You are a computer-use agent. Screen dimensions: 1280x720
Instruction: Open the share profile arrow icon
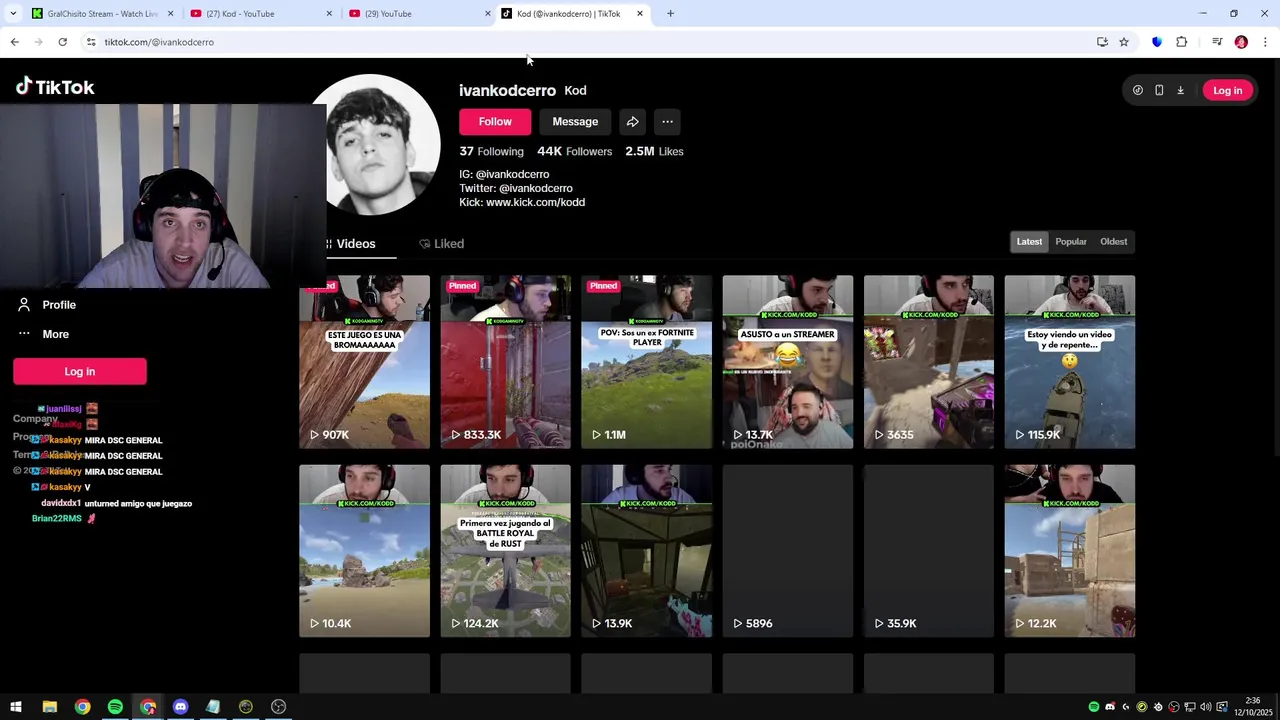click(632, 122)
